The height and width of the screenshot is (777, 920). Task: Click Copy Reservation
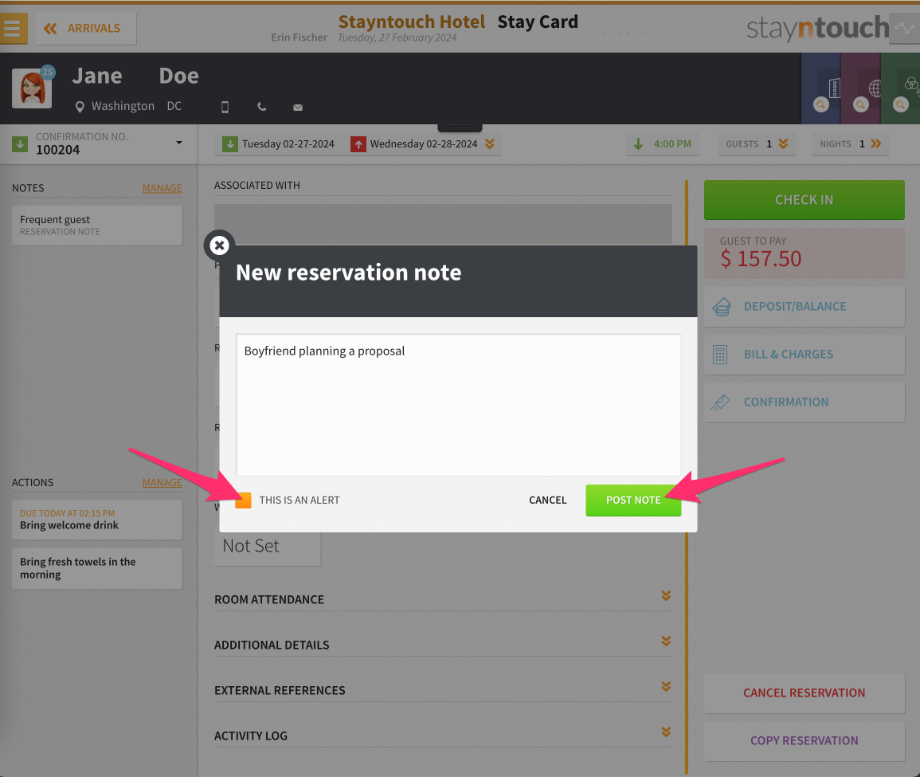[x=804, y=741]
